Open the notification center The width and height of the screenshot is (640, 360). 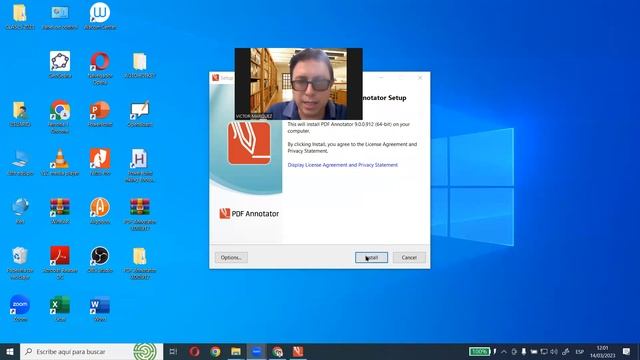point(627,351)
